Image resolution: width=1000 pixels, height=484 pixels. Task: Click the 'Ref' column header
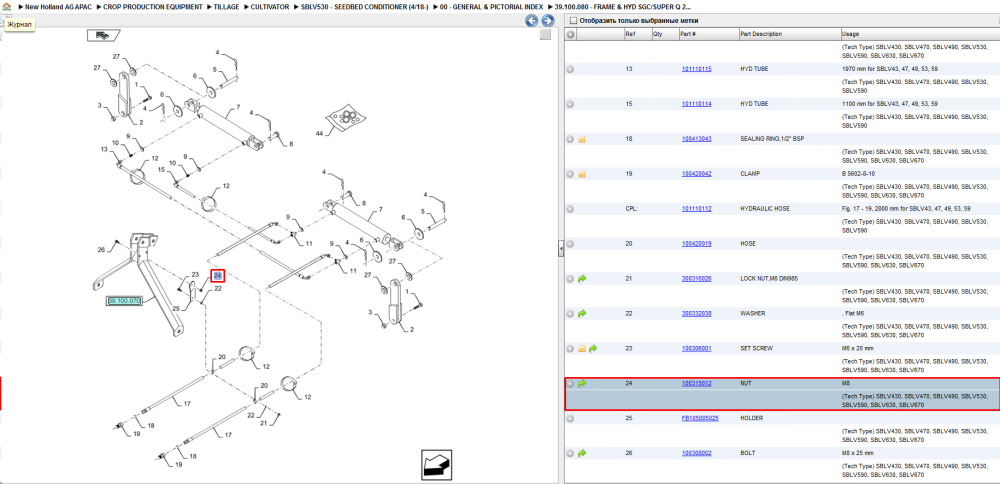pyautogui.click(x=638, y=34)
